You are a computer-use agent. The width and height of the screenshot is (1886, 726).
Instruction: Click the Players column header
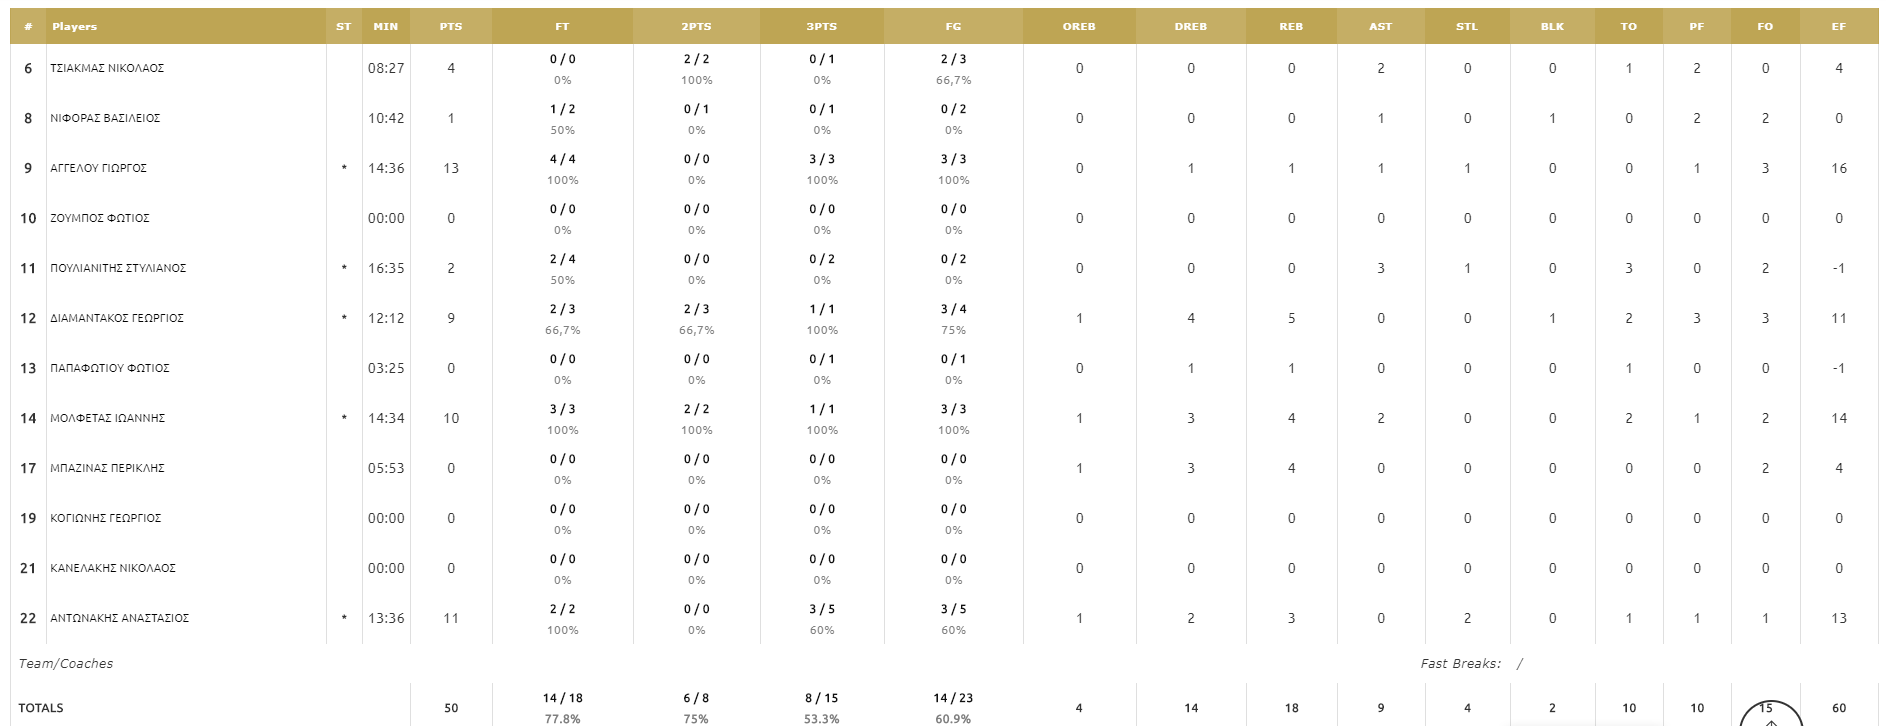[75, 27]
